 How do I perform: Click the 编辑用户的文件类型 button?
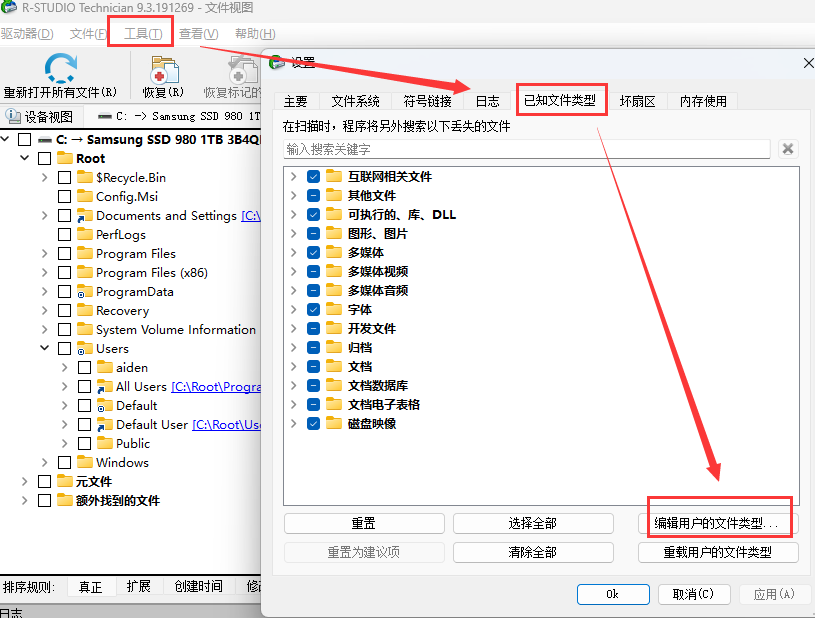tap(718, 523)
